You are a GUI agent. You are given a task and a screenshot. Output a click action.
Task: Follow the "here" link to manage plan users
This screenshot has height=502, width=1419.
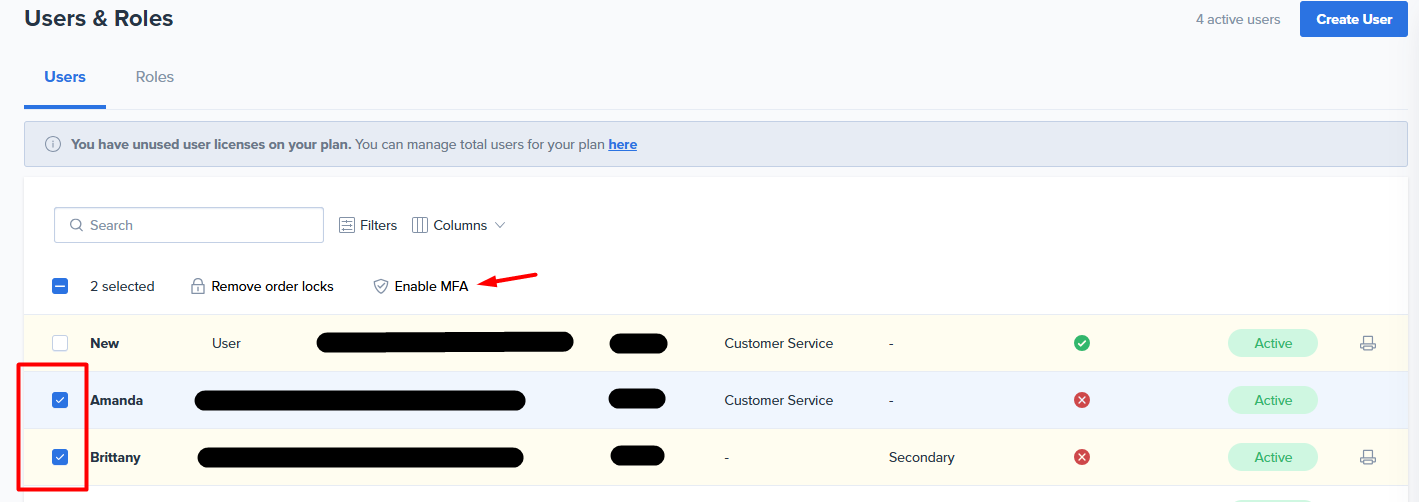tap(623, 144)
